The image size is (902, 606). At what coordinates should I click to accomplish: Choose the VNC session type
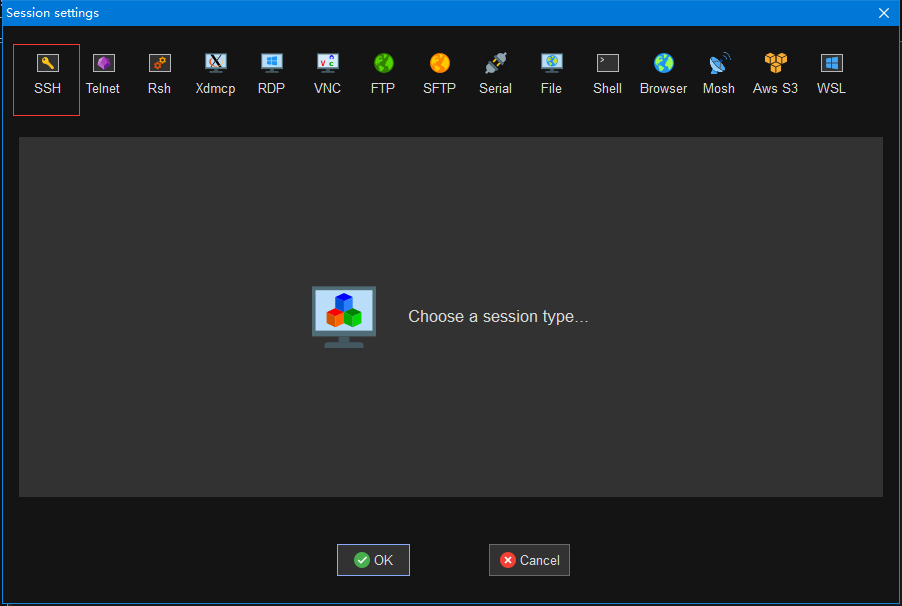pos(327,74)
